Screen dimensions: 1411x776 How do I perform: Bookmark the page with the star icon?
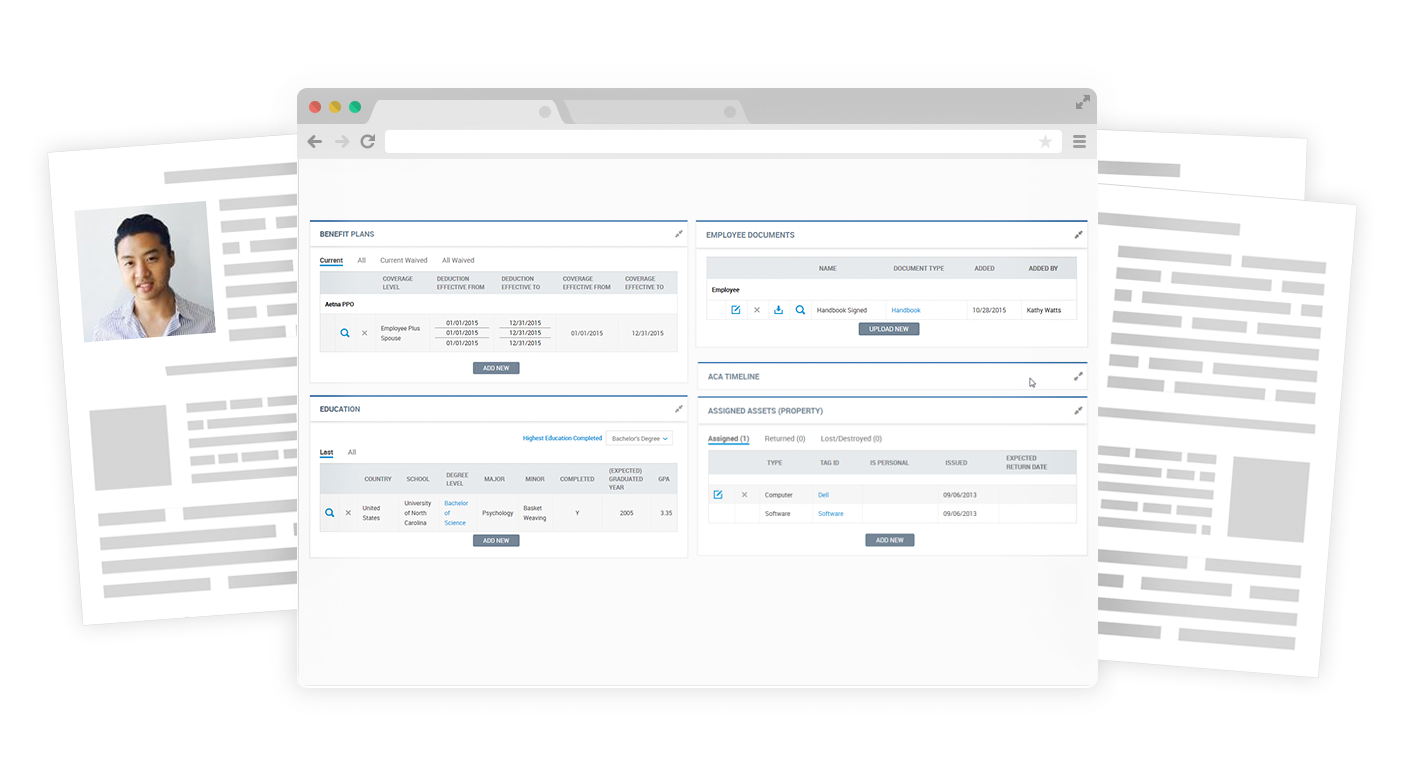(1045, 142)
